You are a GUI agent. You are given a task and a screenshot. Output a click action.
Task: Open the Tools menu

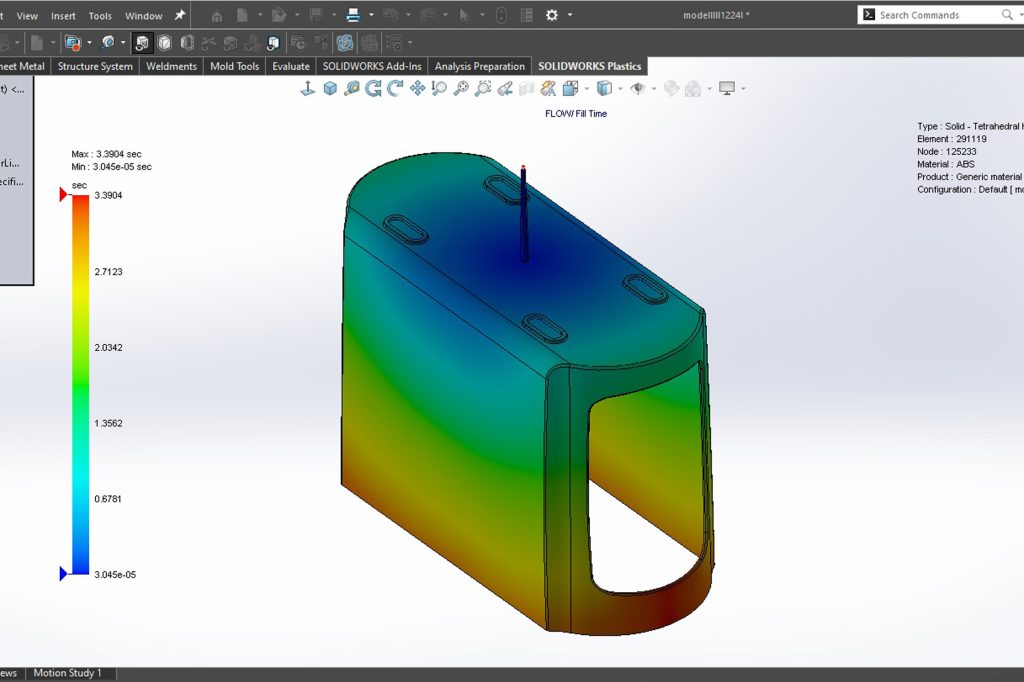(100, 16)
